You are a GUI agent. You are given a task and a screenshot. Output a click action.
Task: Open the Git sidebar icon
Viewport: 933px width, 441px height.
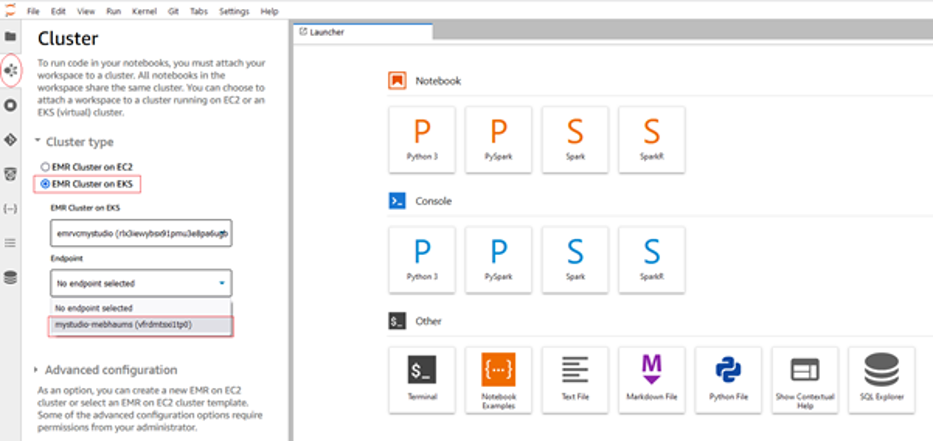click(10, 140)
